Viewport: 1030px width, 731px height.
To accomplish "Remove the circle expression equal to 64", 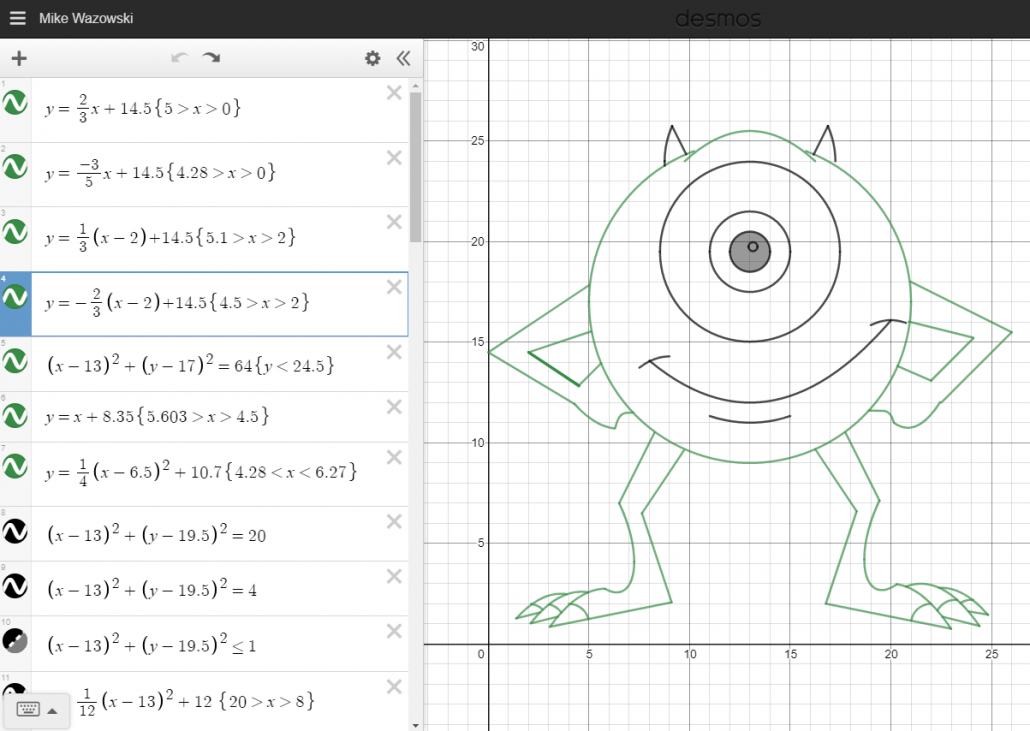I will point(394,352).
